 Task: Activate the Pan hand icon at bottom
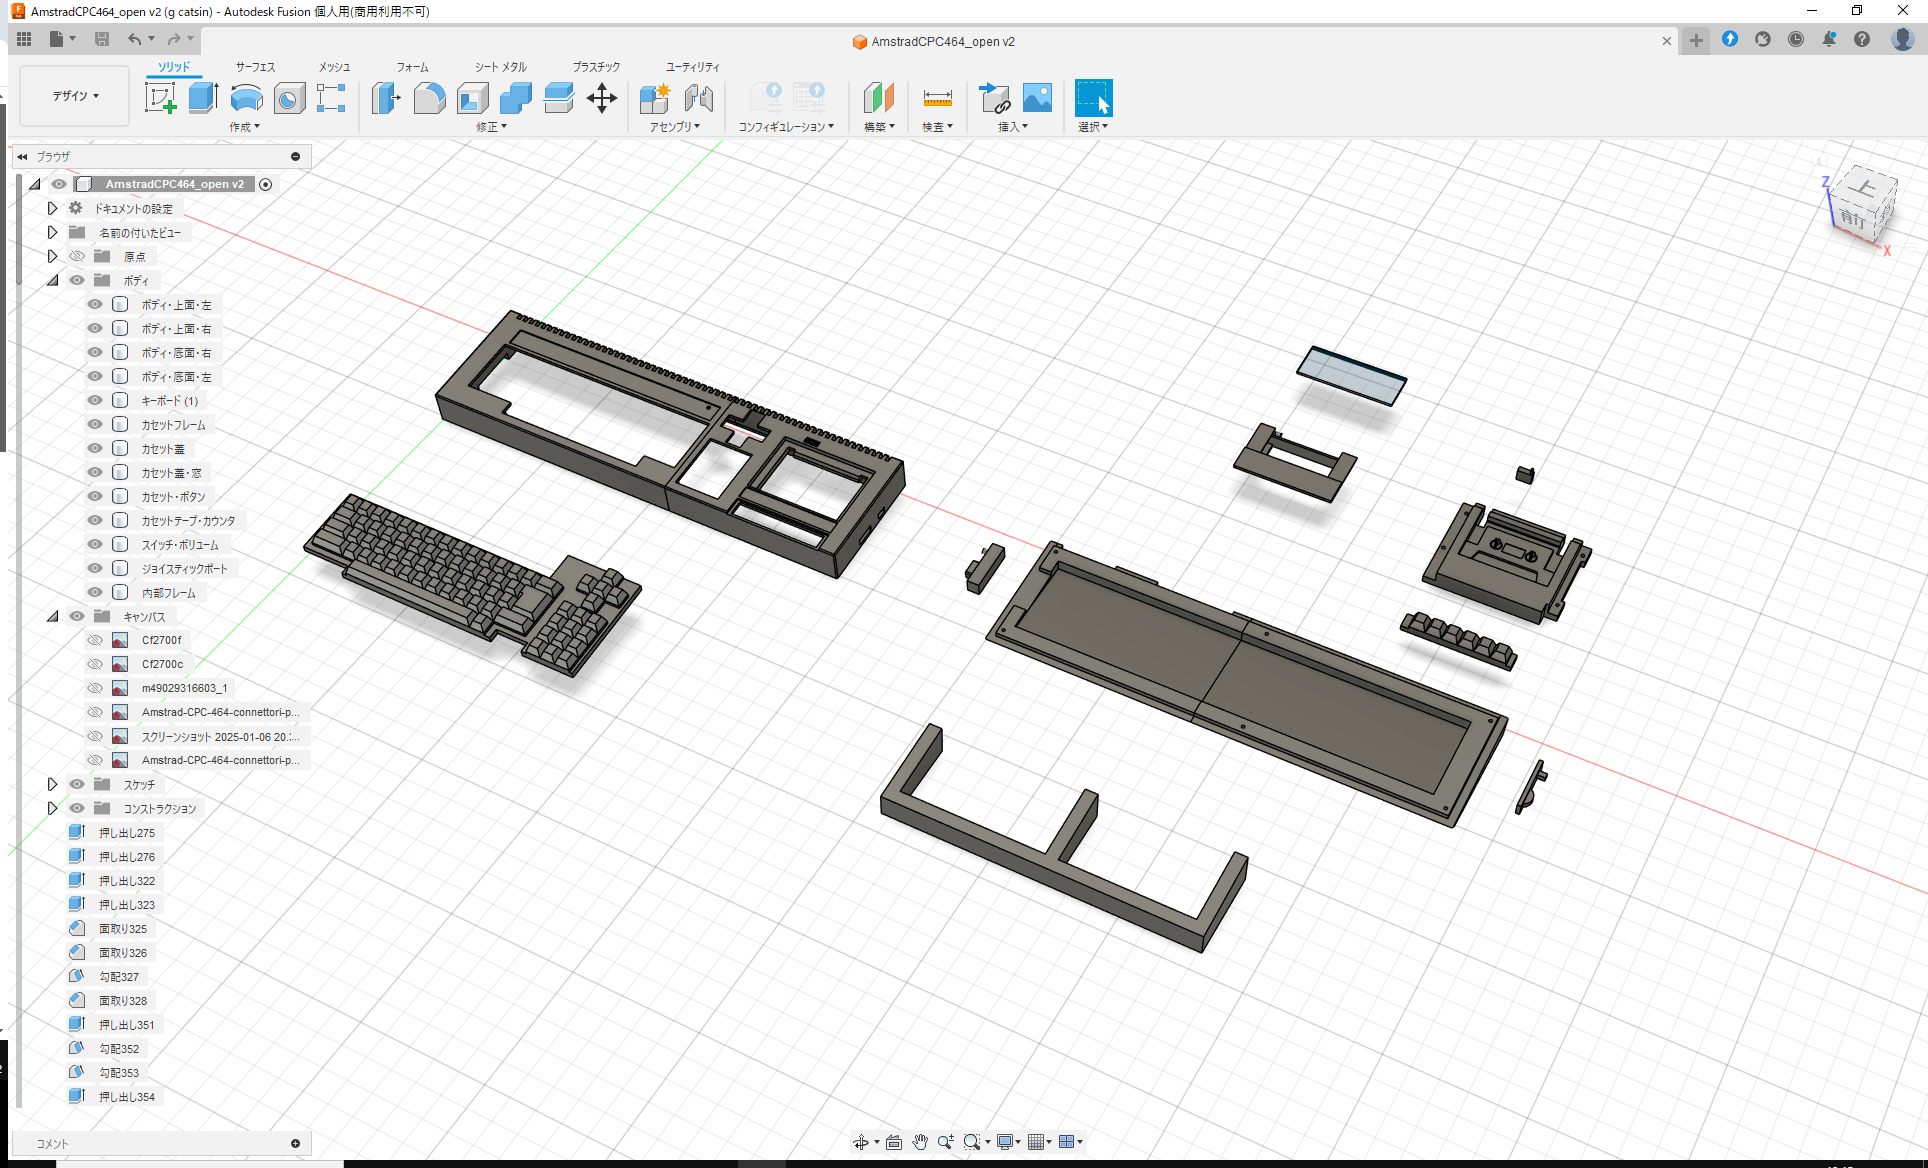919,1141
